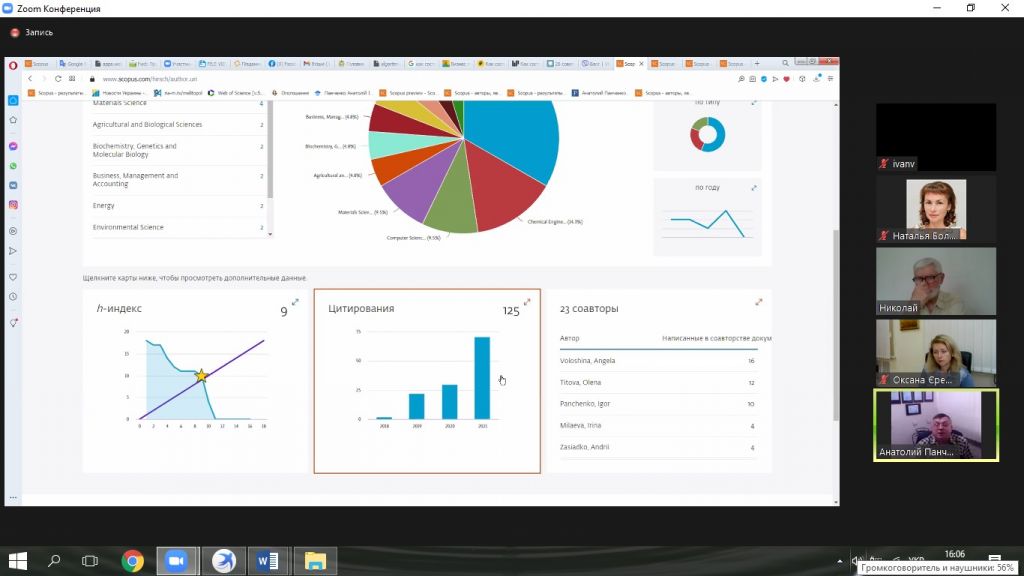Open coauthor Milaeva, Irina

[x=580, y=425]
